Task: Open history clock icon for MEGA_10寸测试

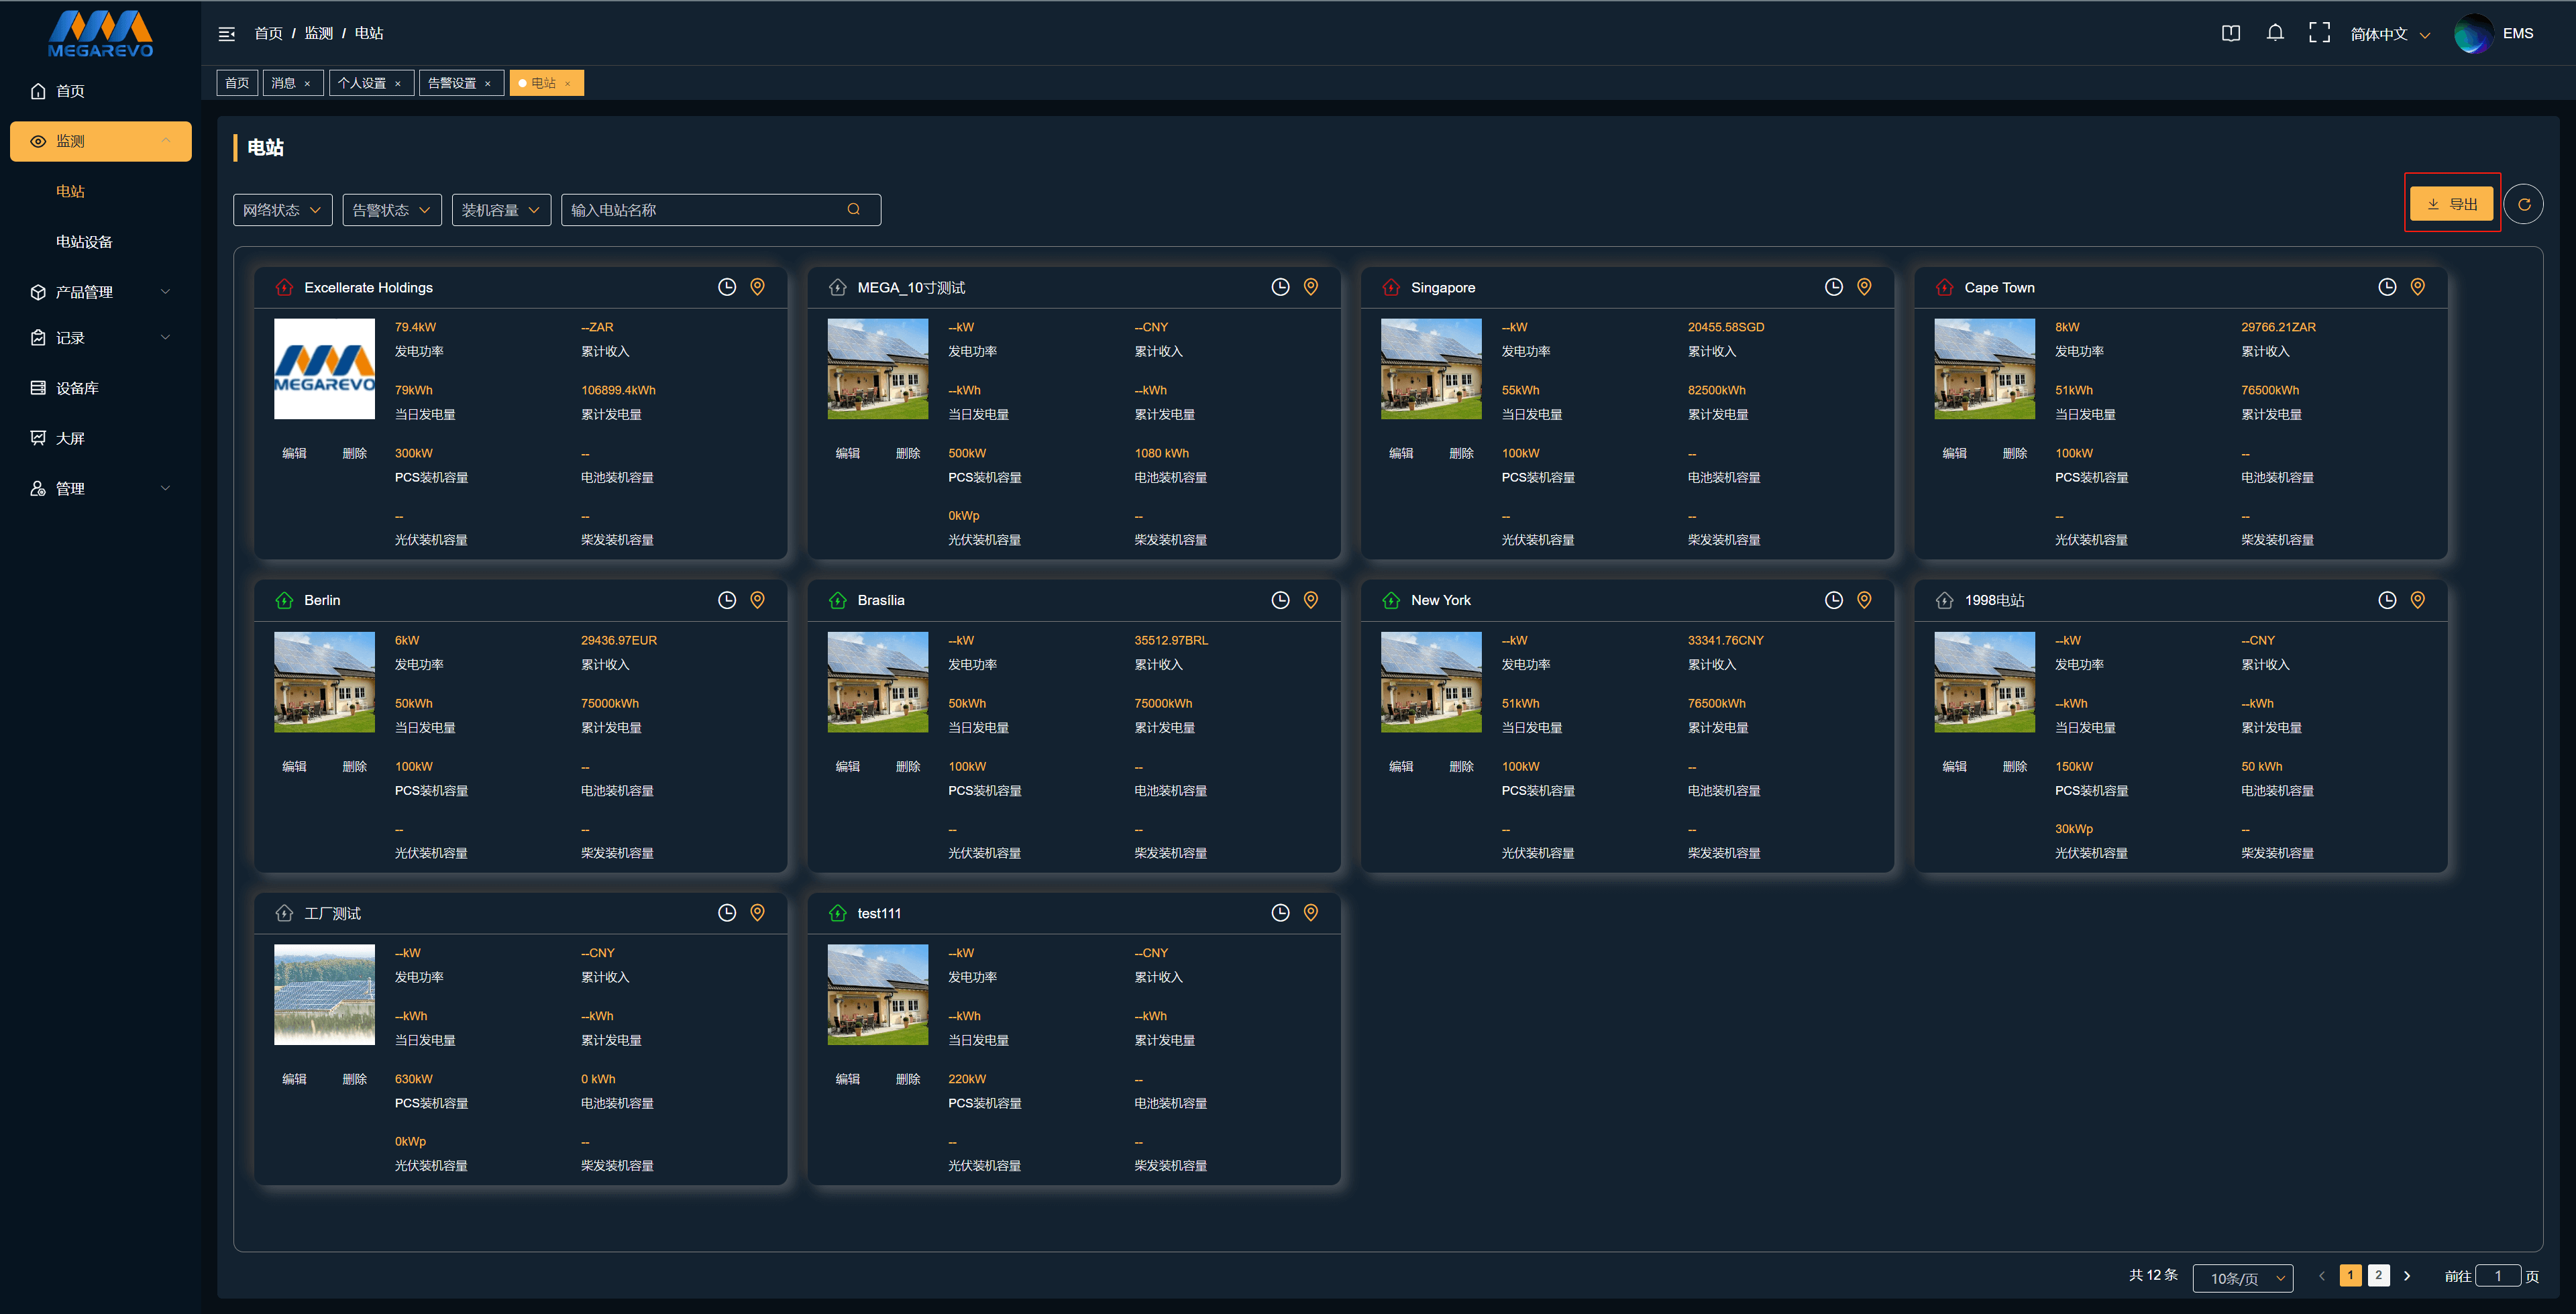Action: pos(1280,287)
